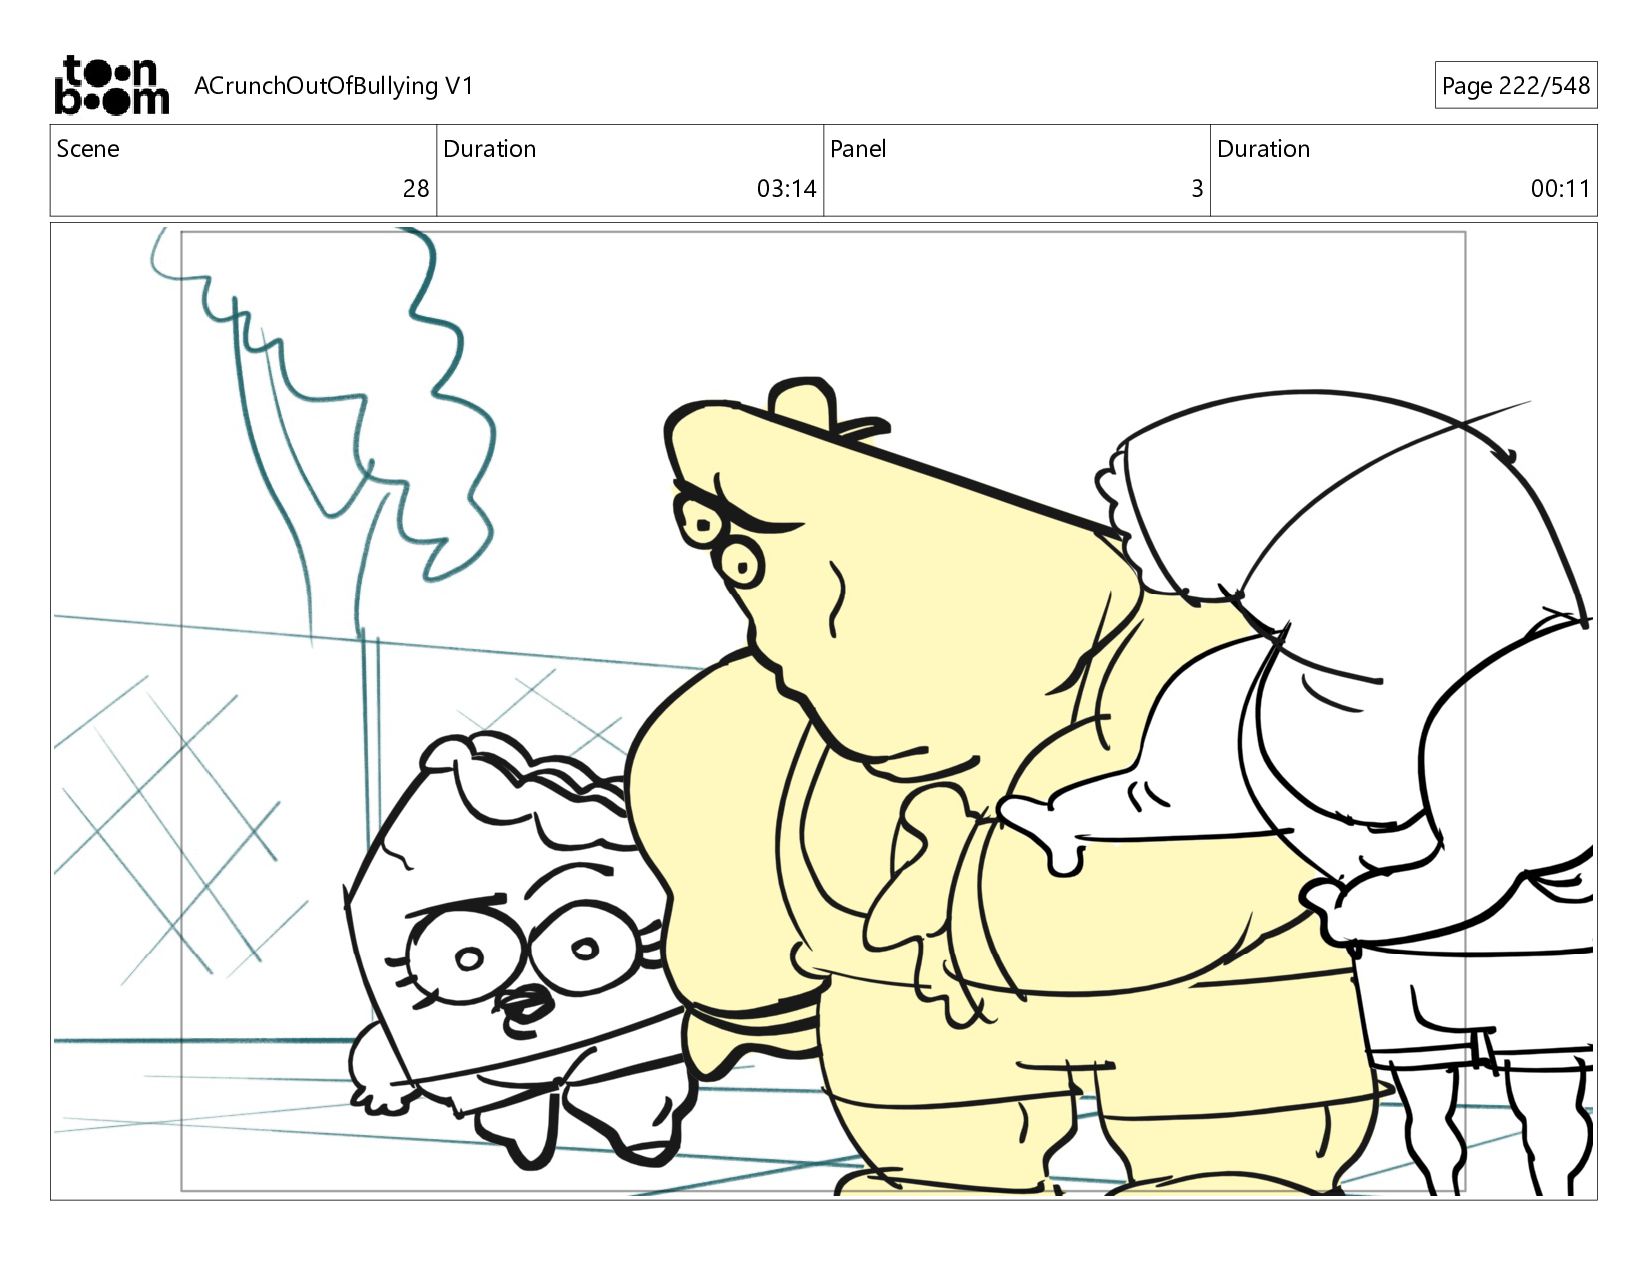1650x1275 pixels.
Task: Select the Scene label
Action: (88, 149)
